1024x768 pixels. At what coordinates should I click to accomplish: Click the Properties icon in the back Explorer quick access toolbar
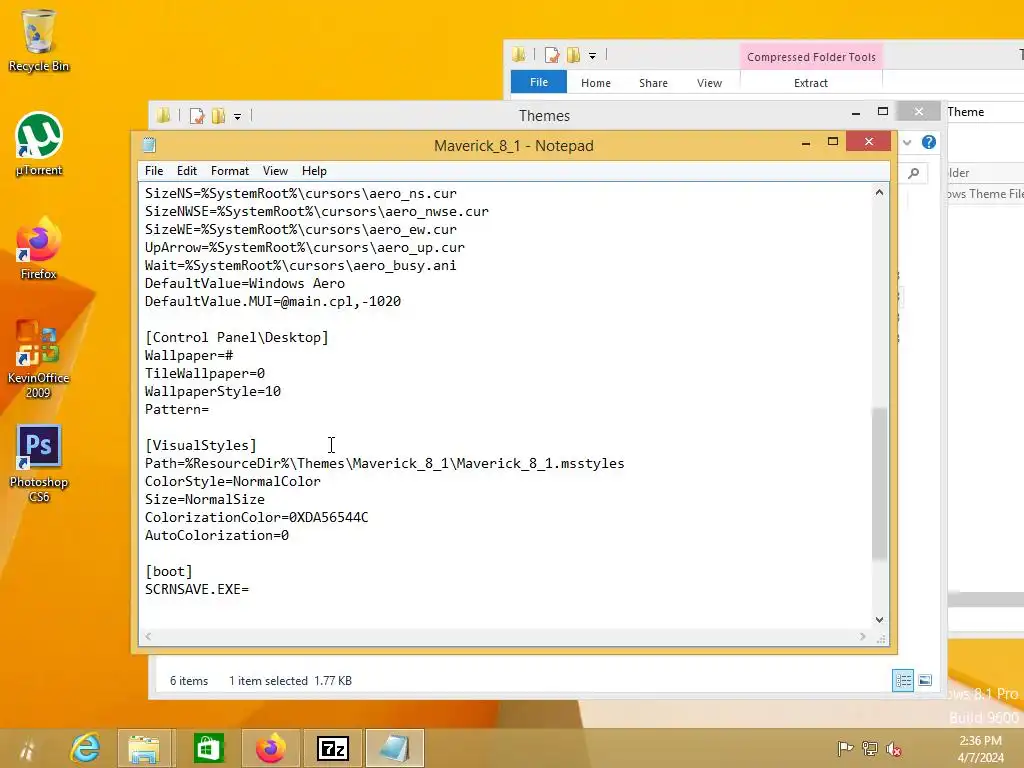(552, 55)
